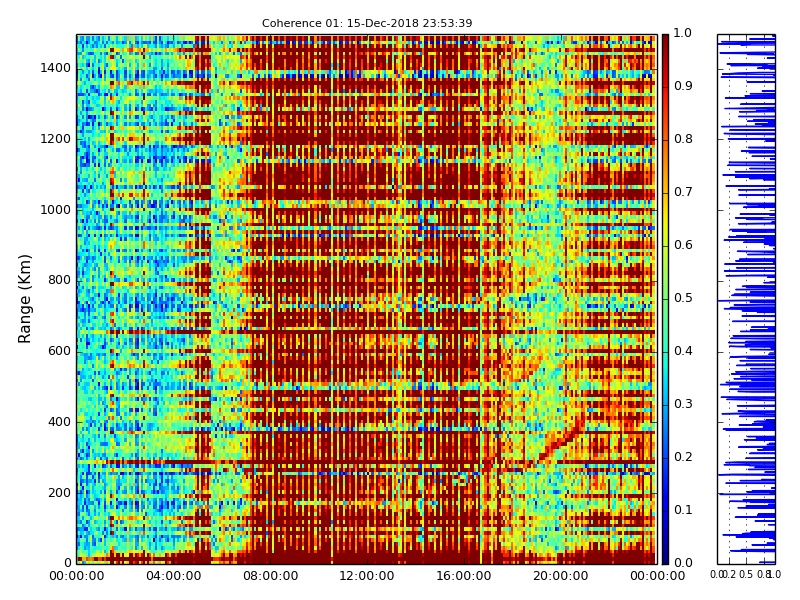
Task: Click the colorbar 0.2 value label
Action: [683, 457]
